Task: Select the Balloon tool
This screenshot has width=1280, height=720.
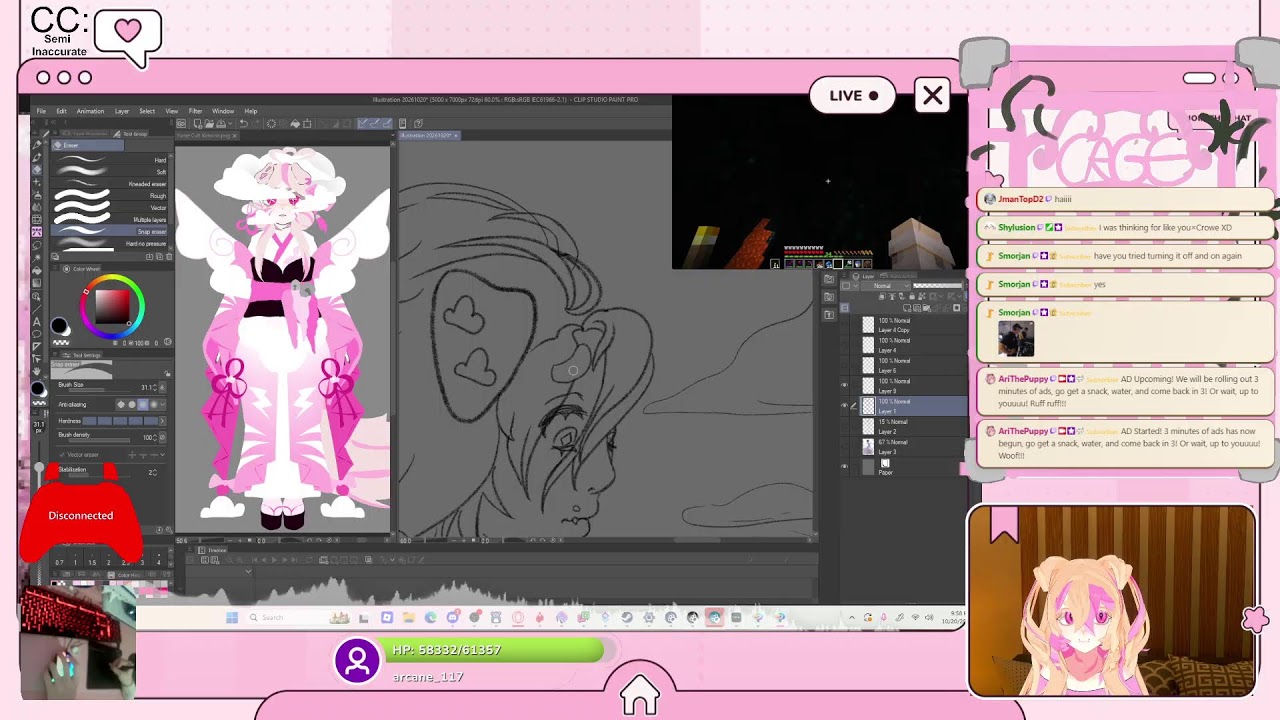Action: tap(38, 334)
